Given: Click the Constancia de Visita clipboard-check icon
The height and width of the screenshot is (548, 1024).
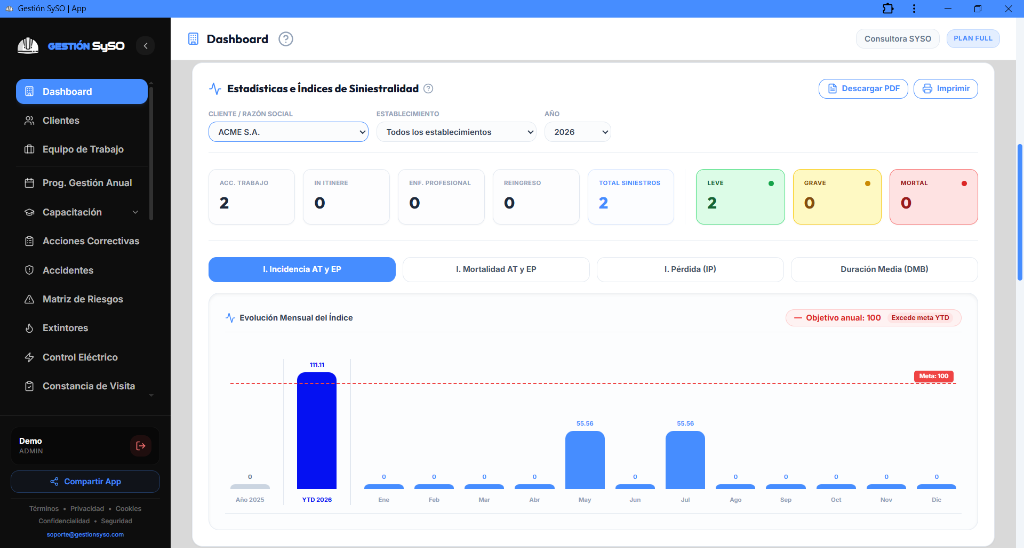Looking at the screenshot, I should click(29, 386).
